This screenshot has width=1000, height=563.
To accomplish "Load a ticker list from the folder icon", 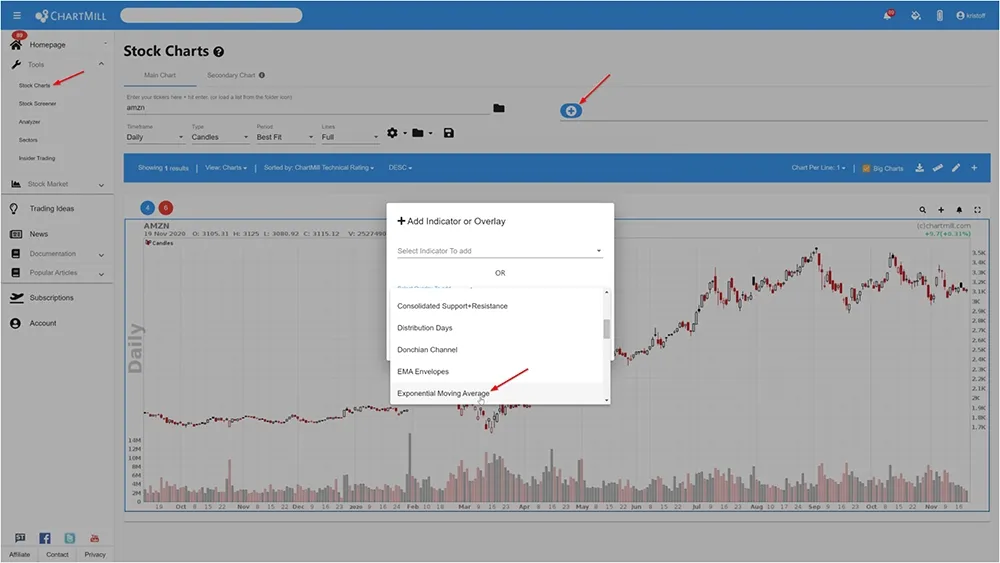I will tap(499, 108).
